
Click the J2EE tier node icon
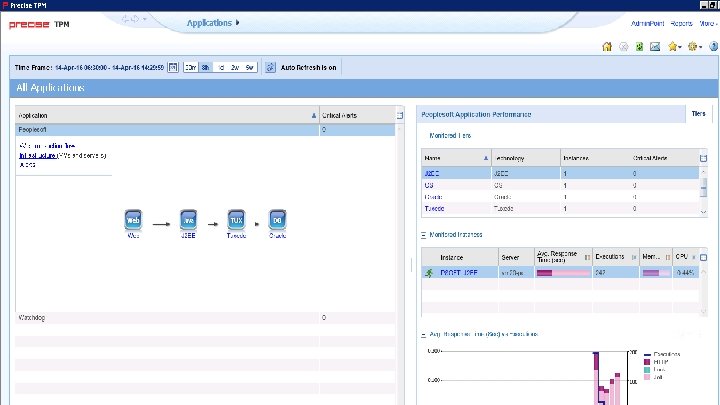[x=188, y=220]
